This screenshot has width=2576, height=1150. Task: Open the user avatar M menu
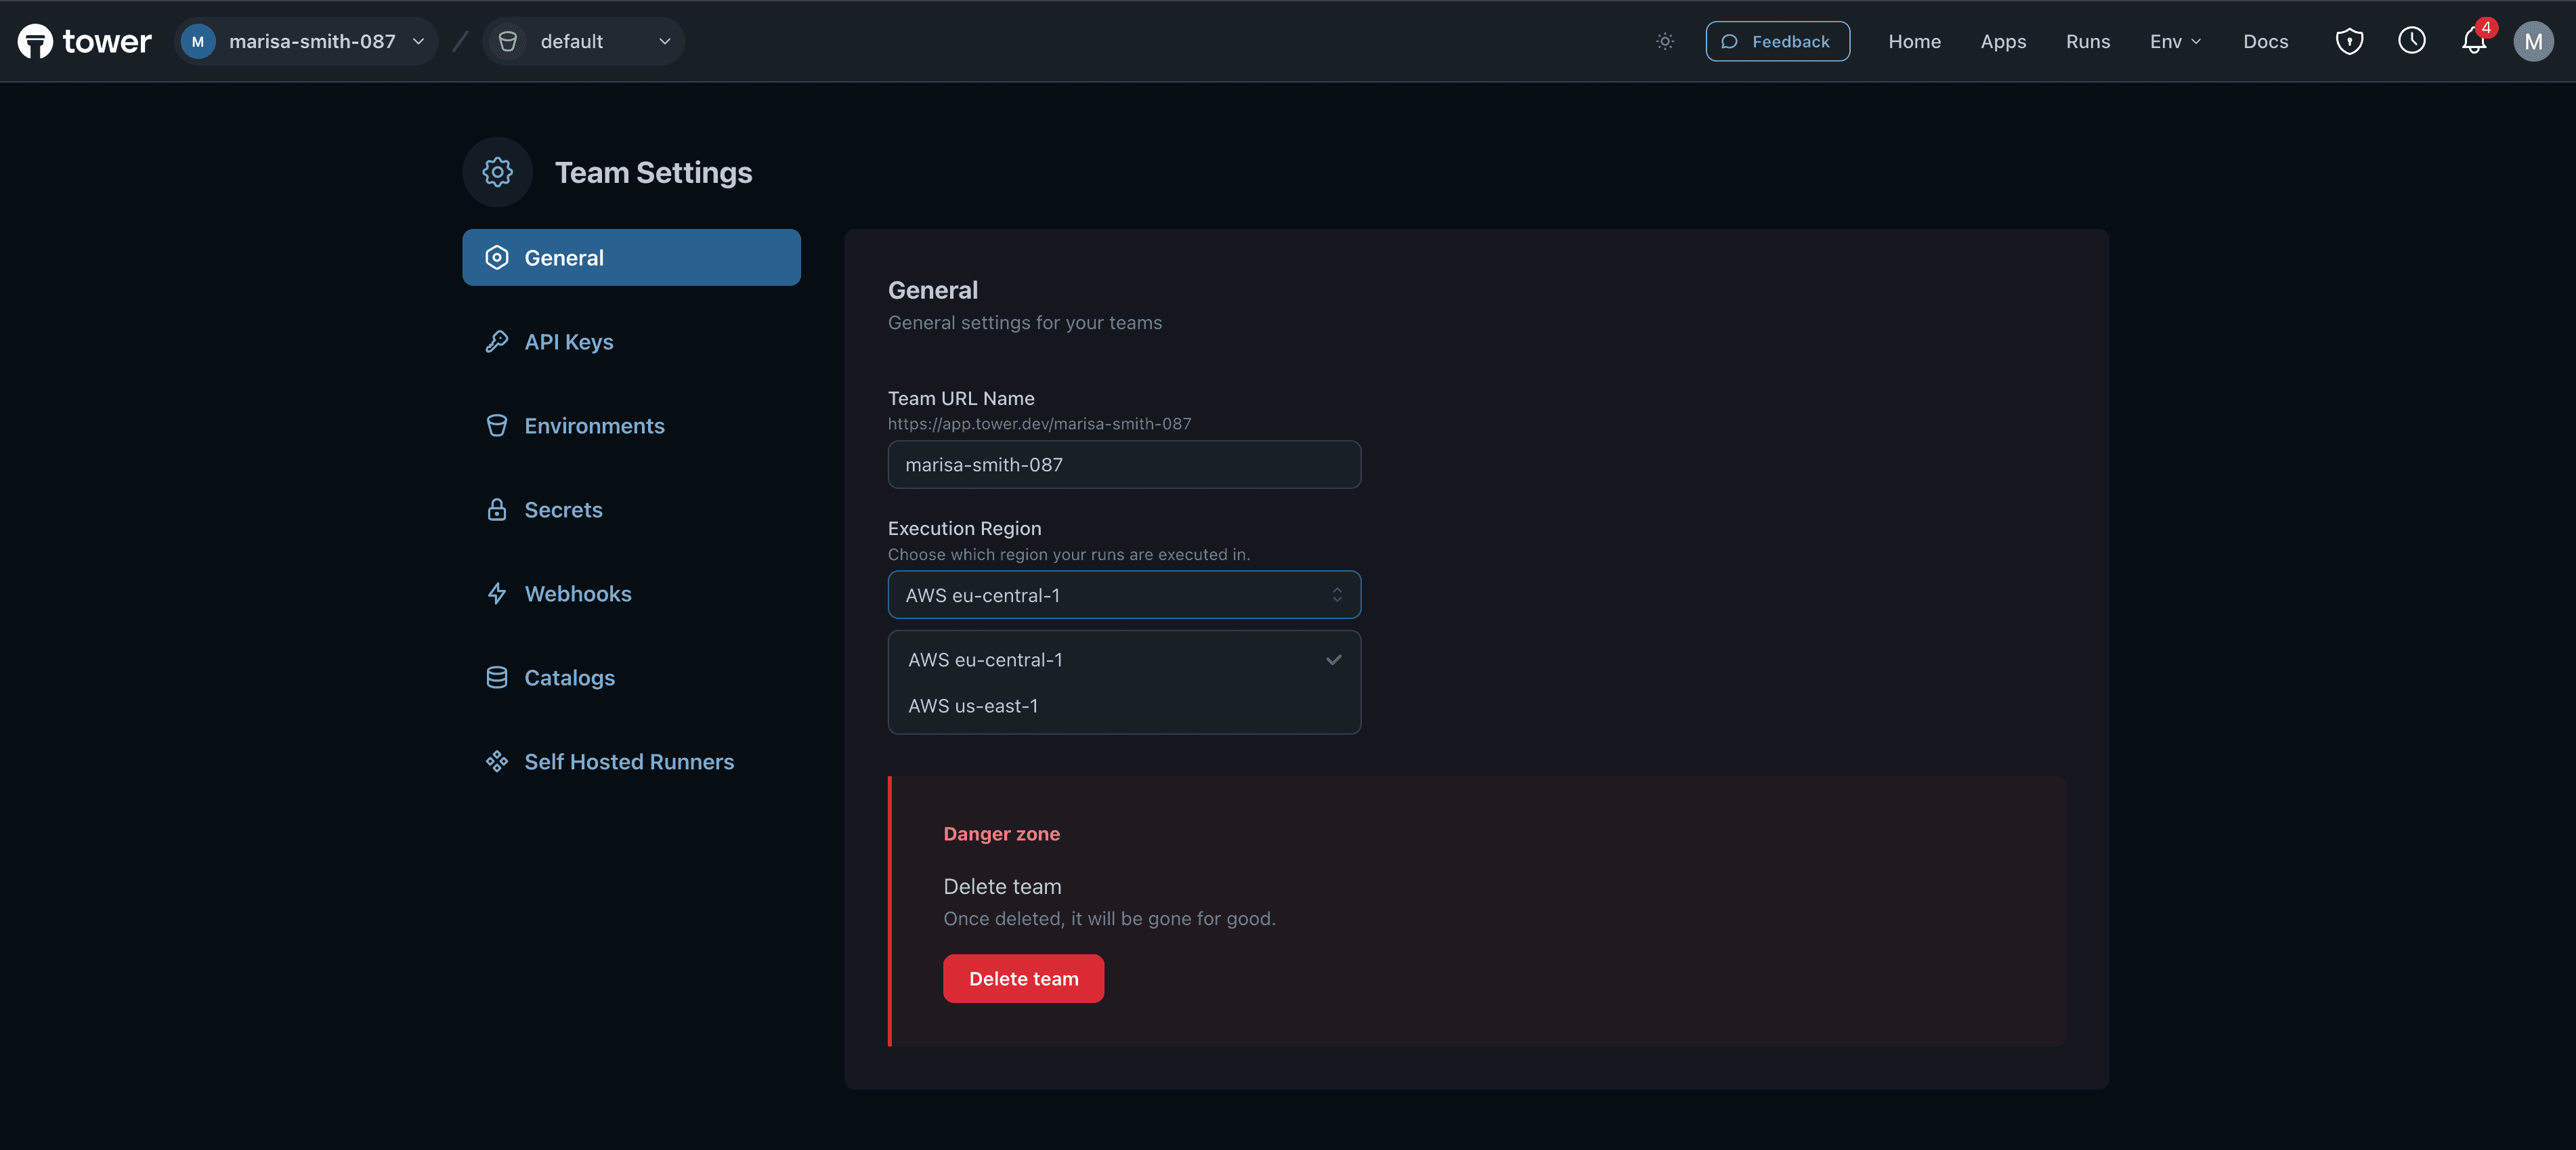[2532, 41]
